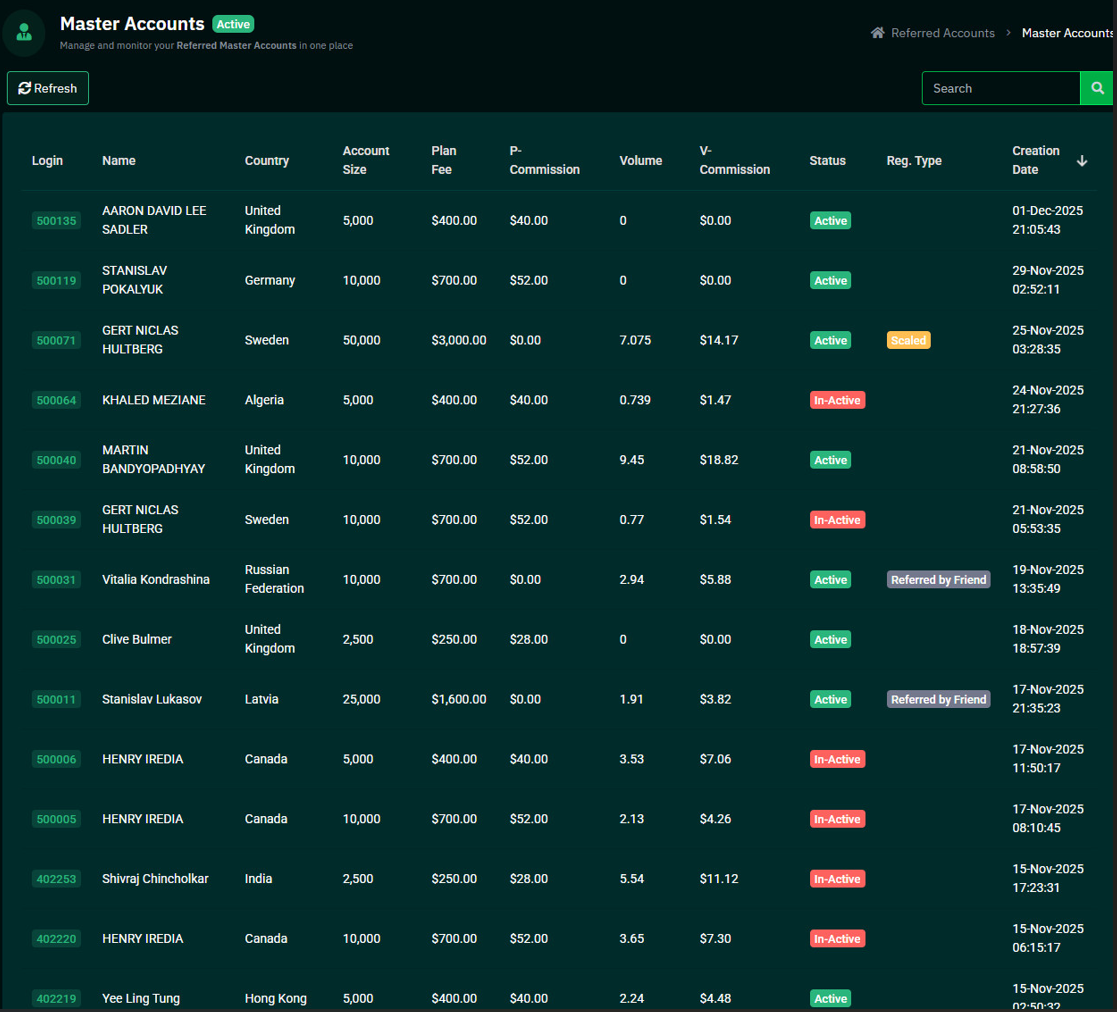Image resolution: width=1117 pixels, height=1012 pixels.
Task: Sort table by Volume column header
Action: 640,161
